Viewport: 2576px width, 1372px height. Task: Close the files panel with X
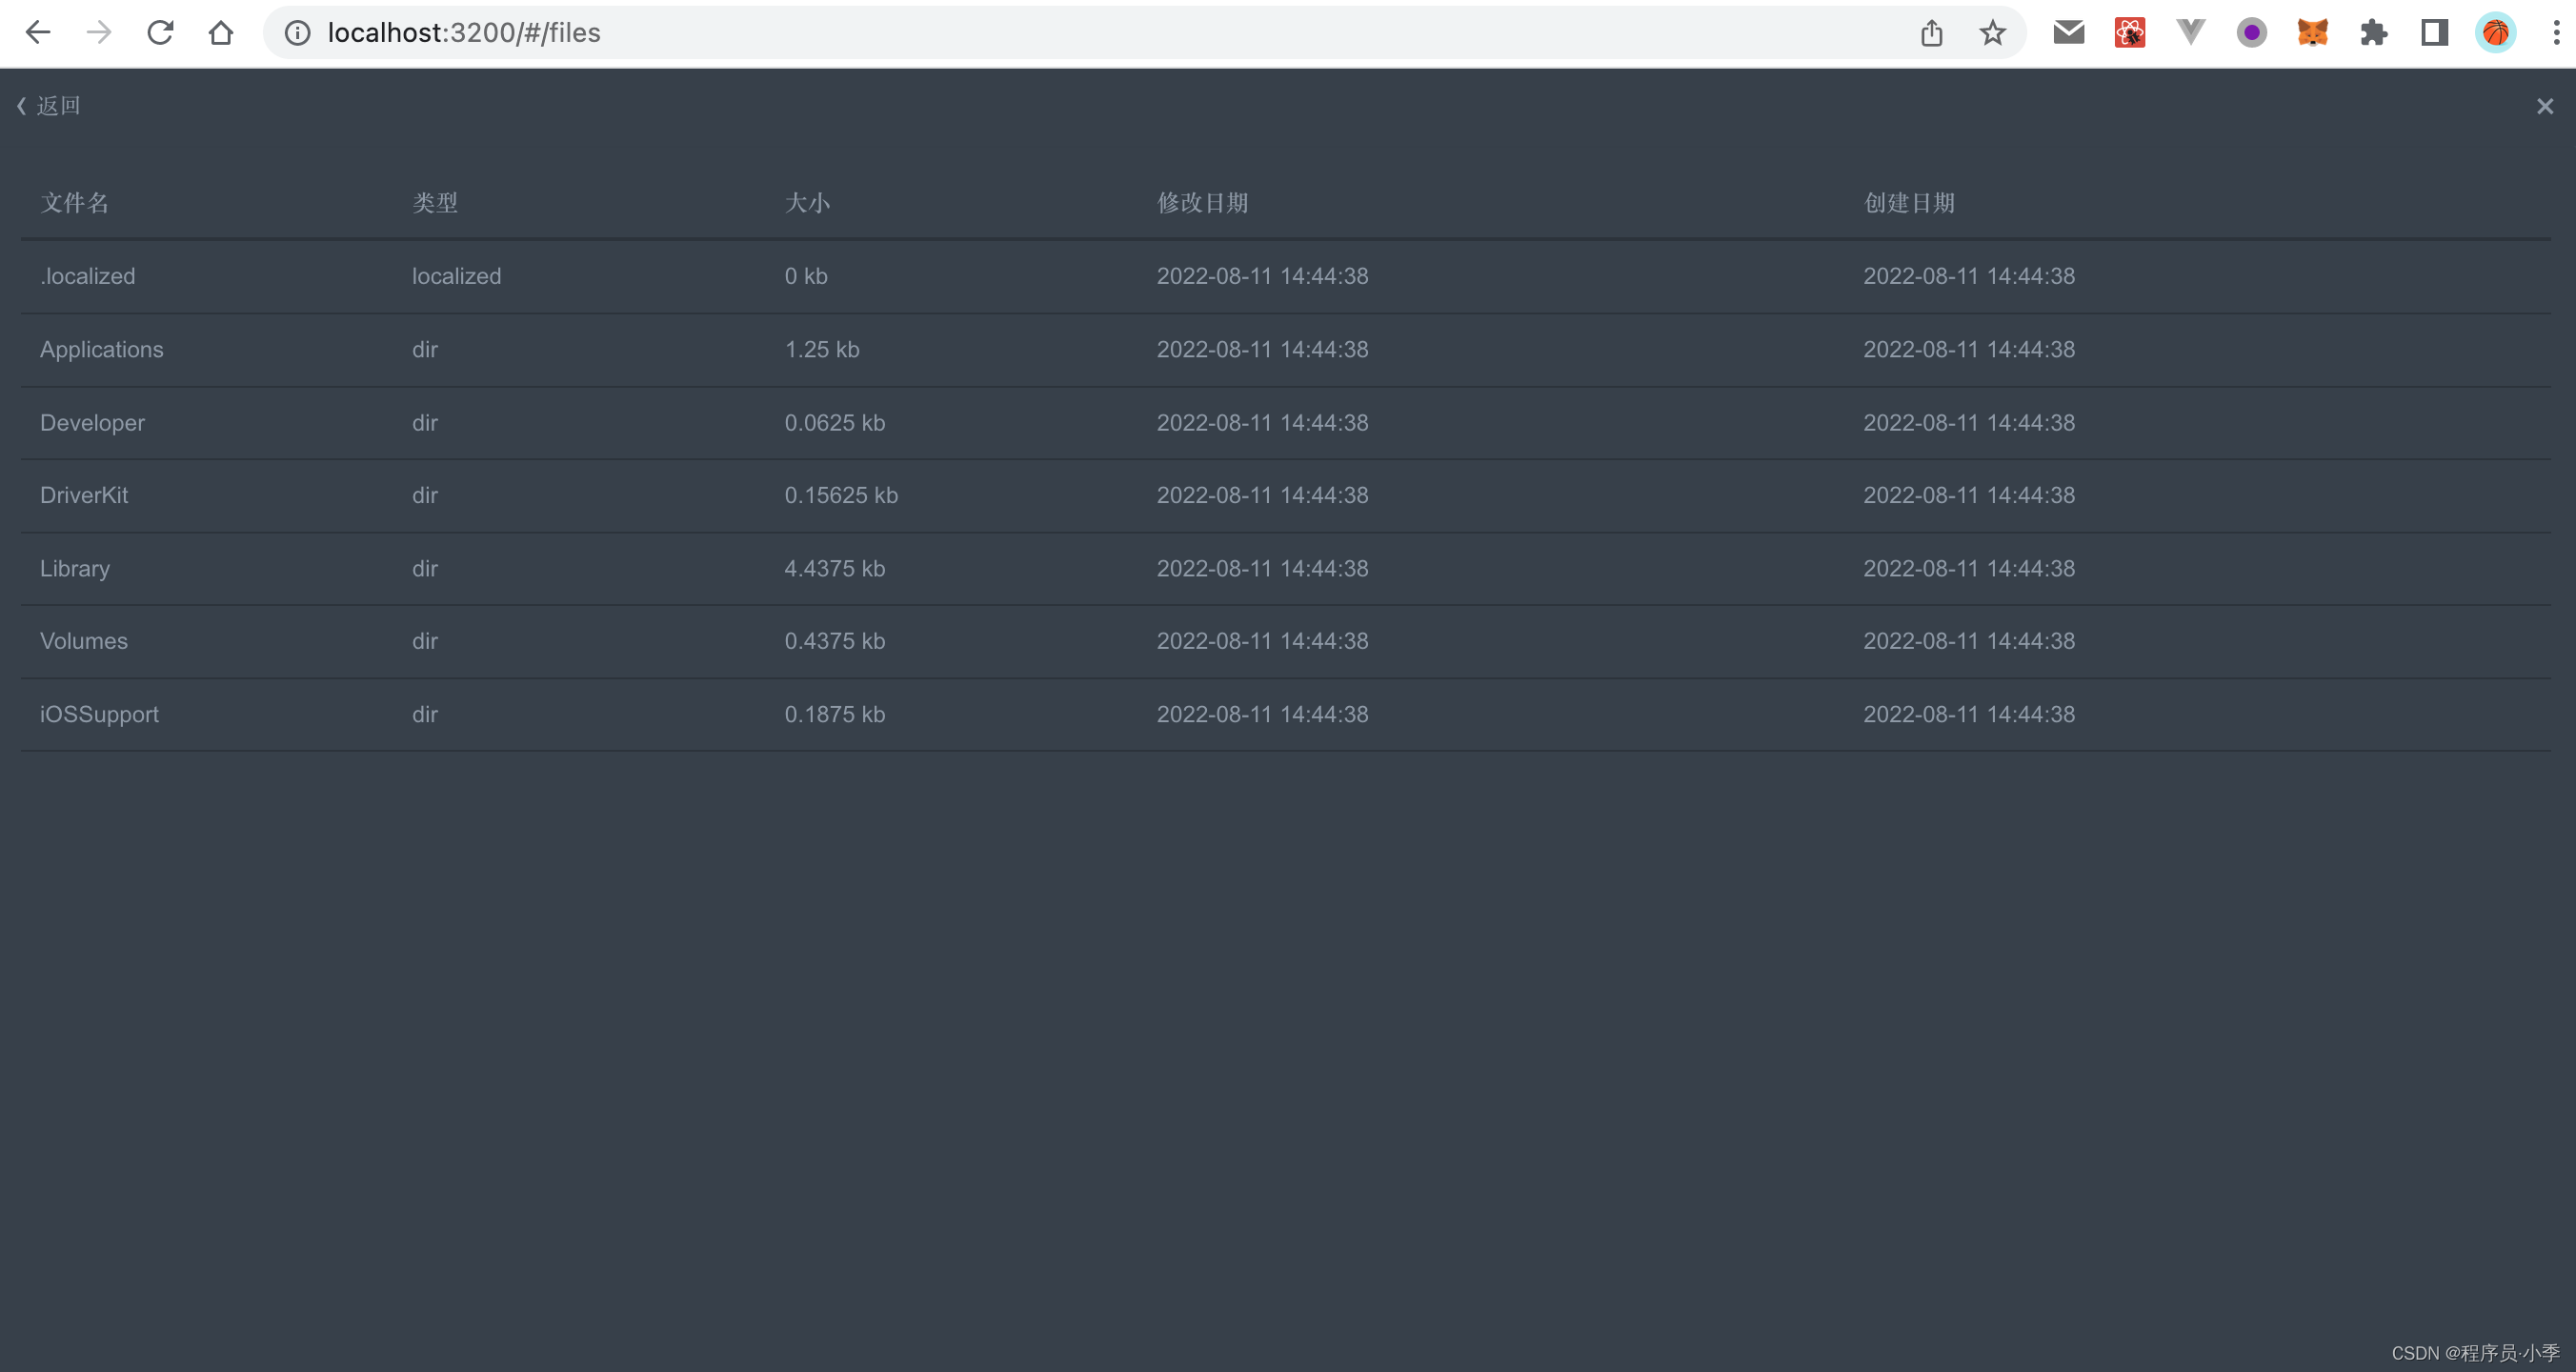(2545, 106)
